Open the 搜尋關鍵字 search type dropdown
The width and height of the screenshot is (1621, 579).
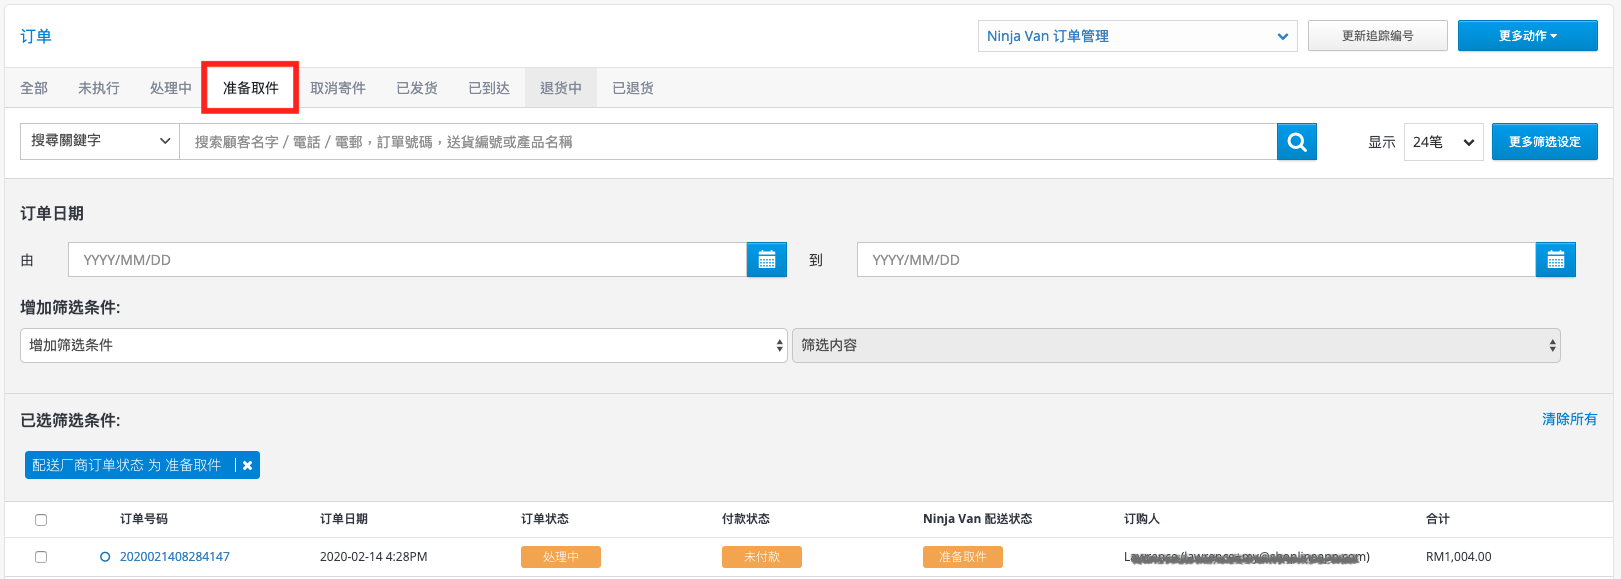pyautogui.click(x=100, y=141)
